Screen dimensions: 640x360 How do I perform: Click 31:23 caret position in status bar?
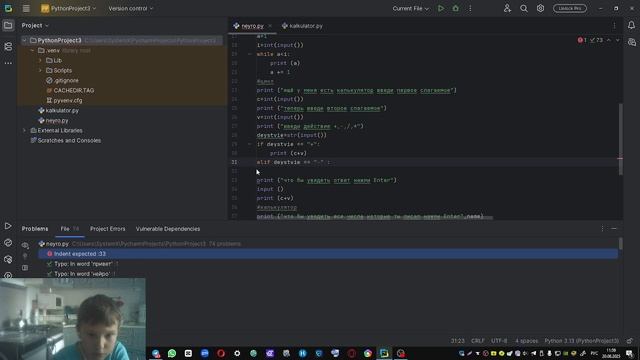click(x=458, y=340)
